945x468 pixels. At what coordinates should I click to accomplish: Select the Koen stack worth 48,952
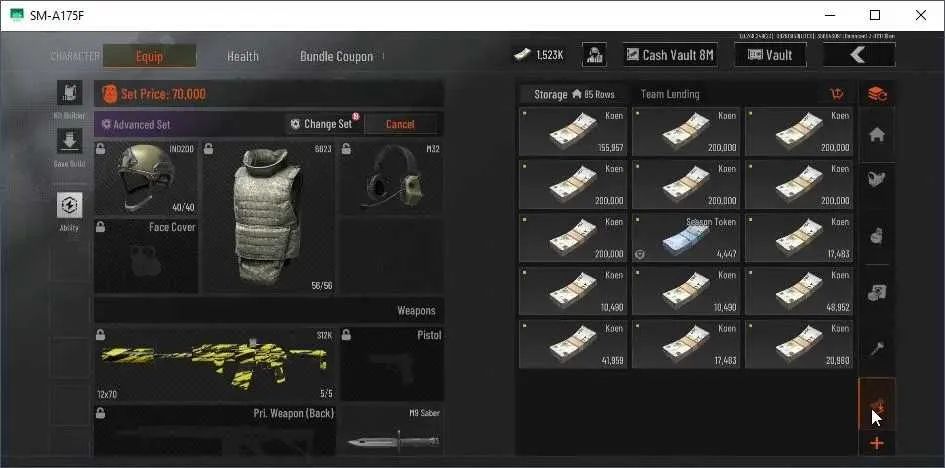pos(799,291)
